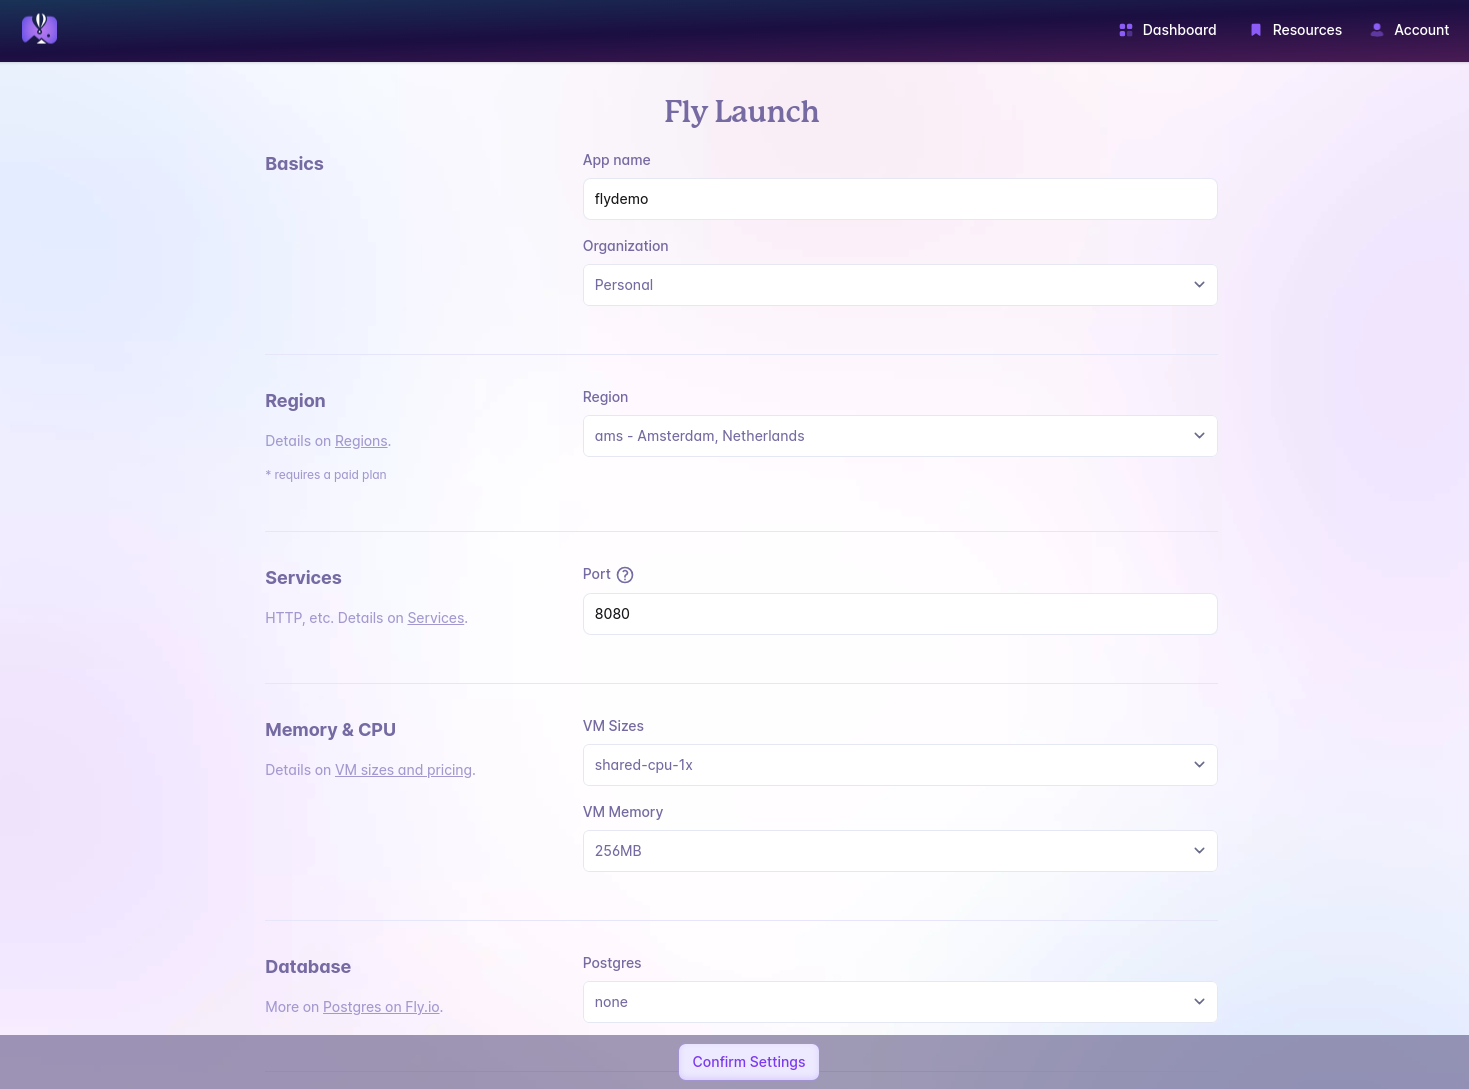Click the Memory & CPU section heading
This screenshot has height=1089, width=1469.
[x=330, y=730]
